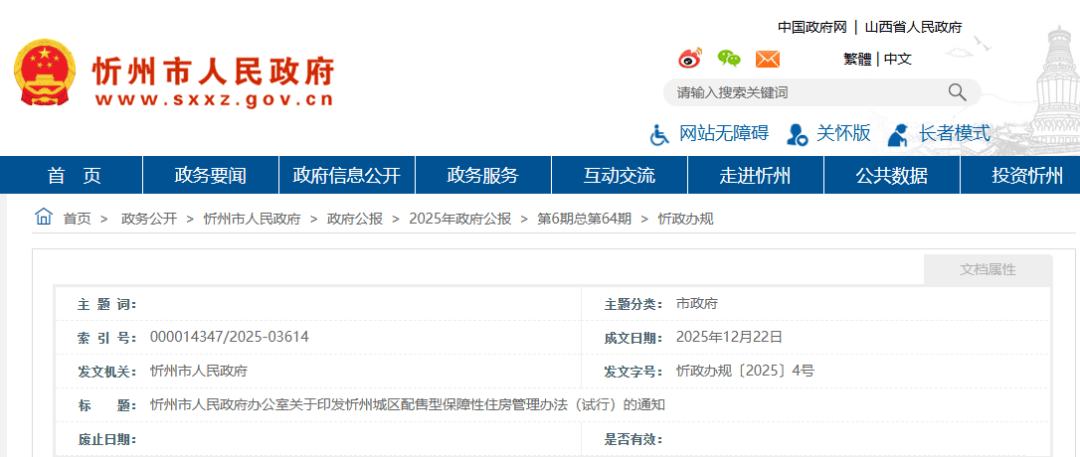Go to 互动交流 section
The width and height of the screenshot is (1080, 457).
(x=619, y=176)
